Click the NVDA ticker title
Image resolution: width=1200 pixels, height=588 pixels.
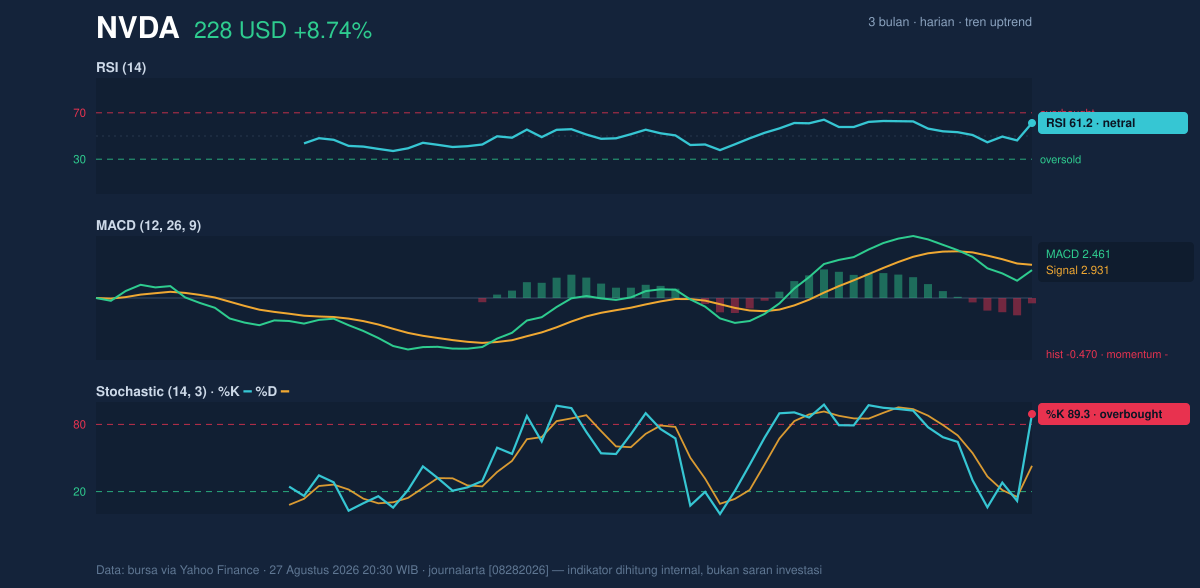[137, 29]
